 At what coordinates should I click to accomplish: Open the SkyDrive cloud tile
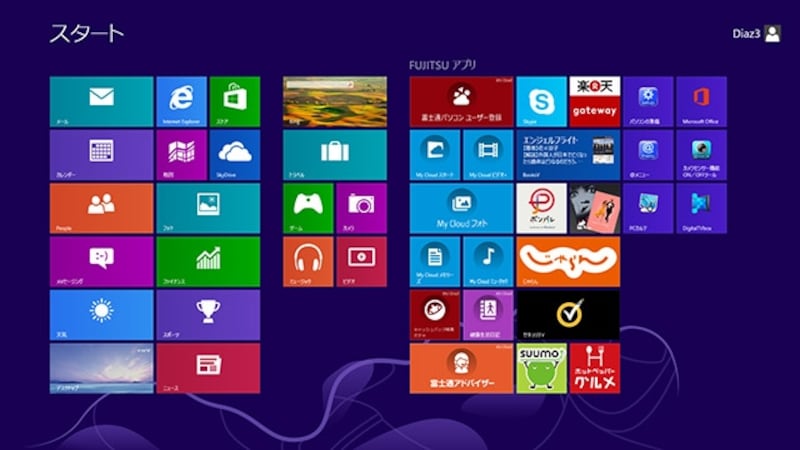tap(234, 154)
